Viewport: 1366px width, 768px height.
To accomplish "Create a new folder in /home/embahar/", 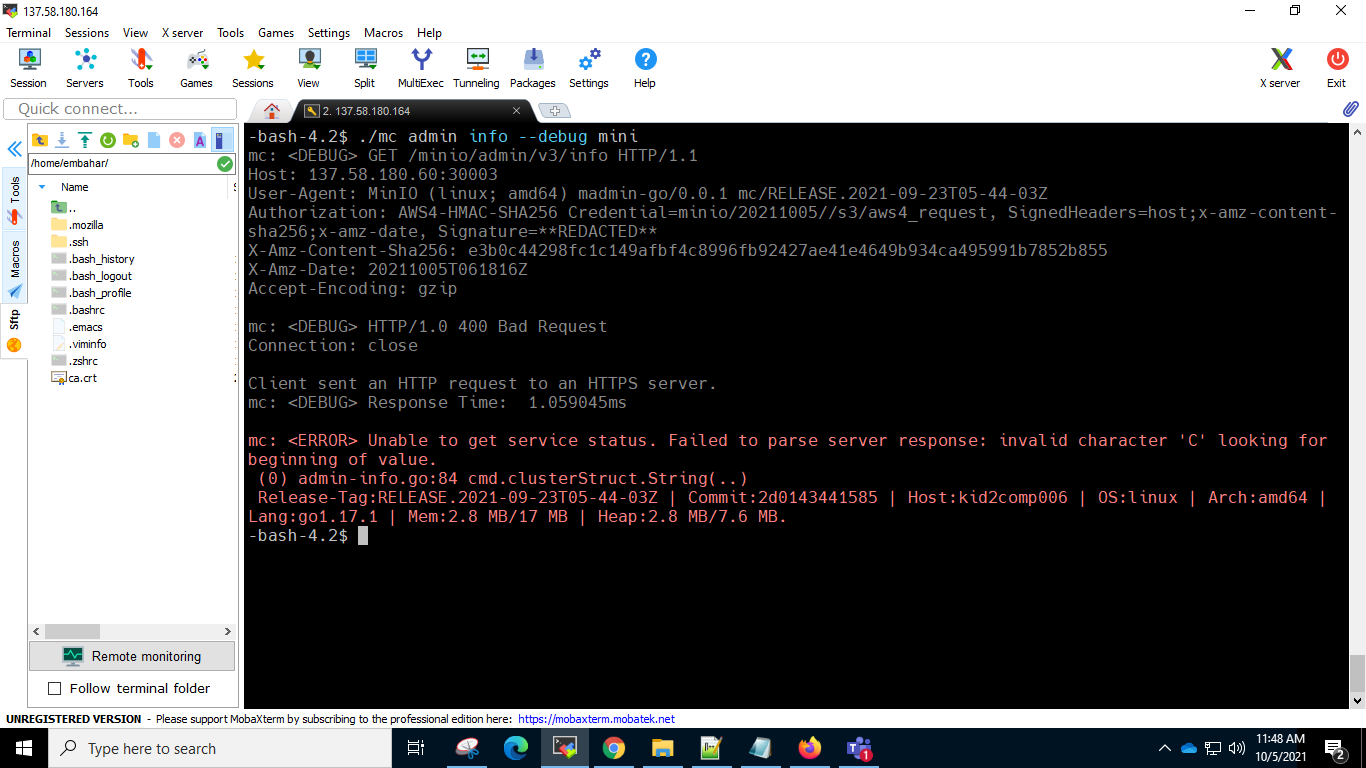I will coord(130,141).
